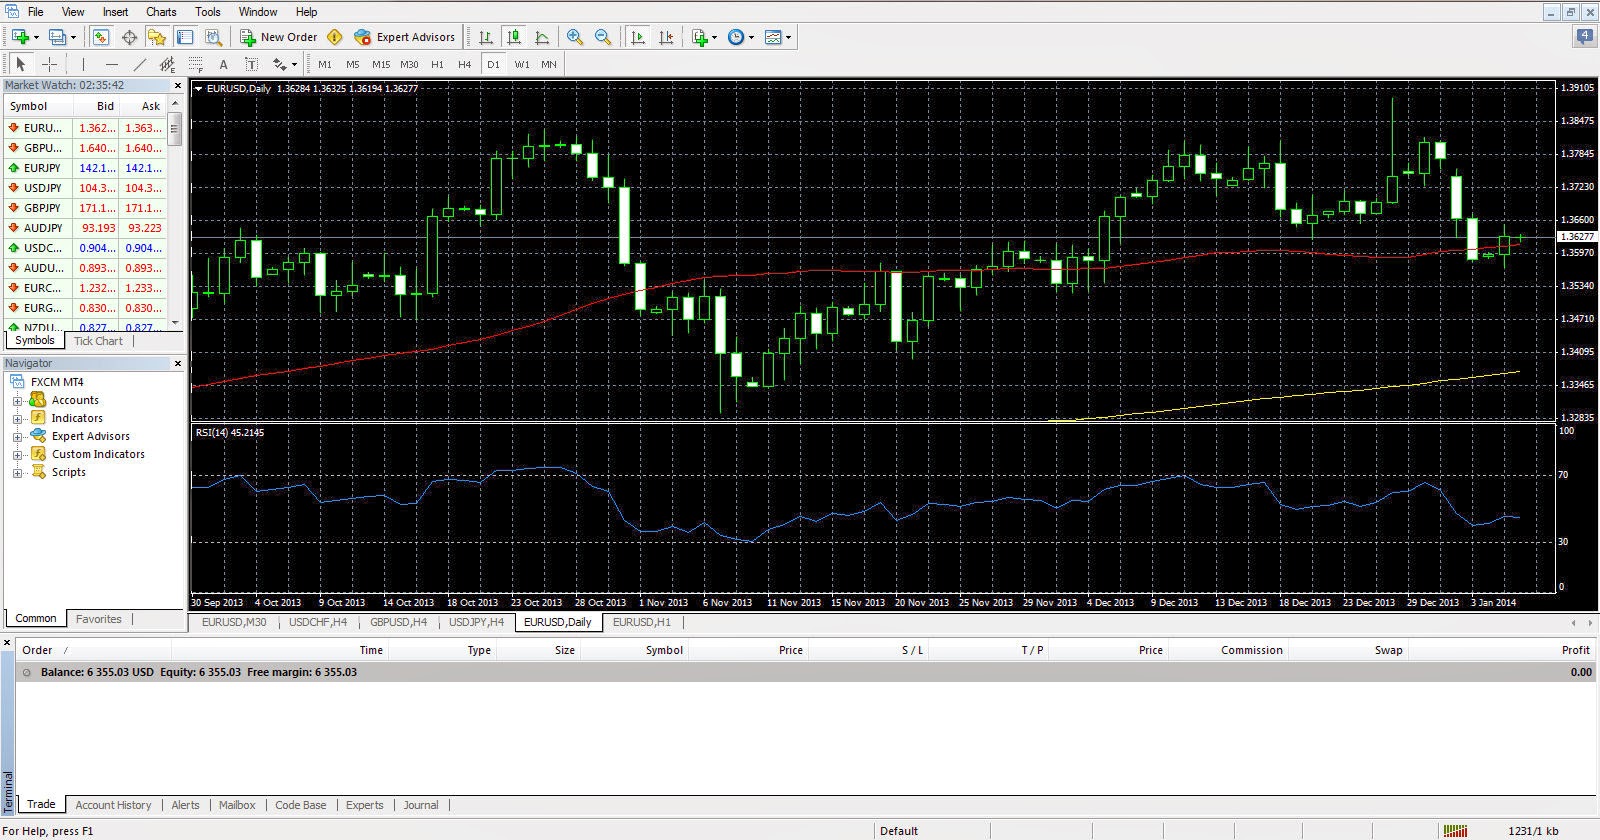The height and width of the screenshot is (840, 1600).
Task: Select the EURJPY row in Market Watch
Action: click(x=86, y=168)
